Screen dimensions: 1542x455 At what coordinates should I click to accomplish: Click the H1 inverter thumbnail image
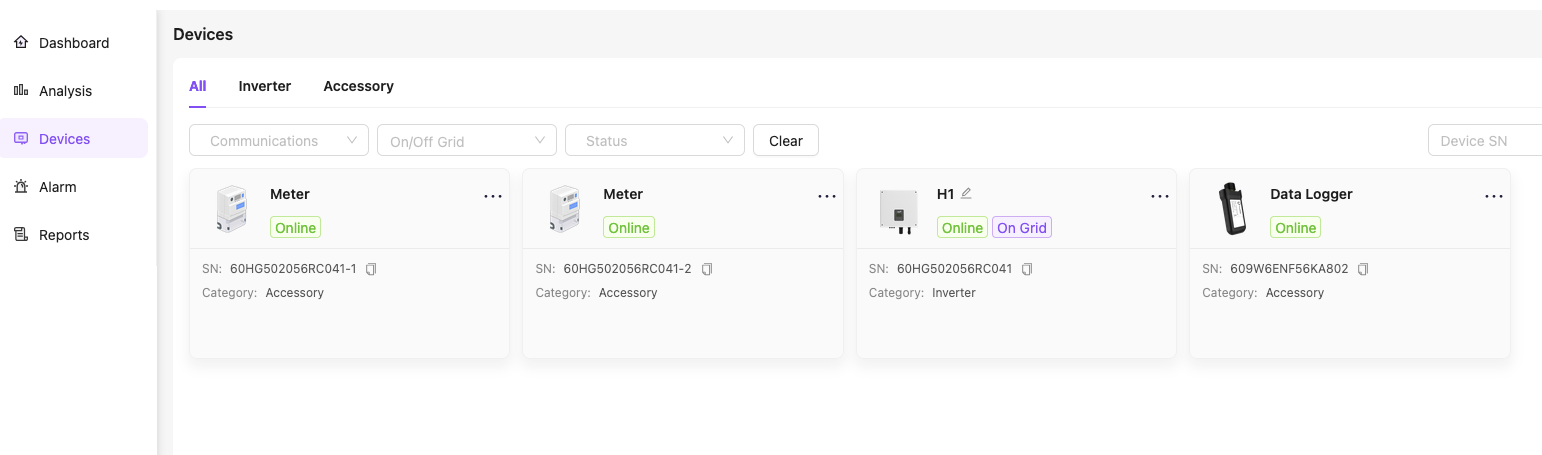coord(898,211)
